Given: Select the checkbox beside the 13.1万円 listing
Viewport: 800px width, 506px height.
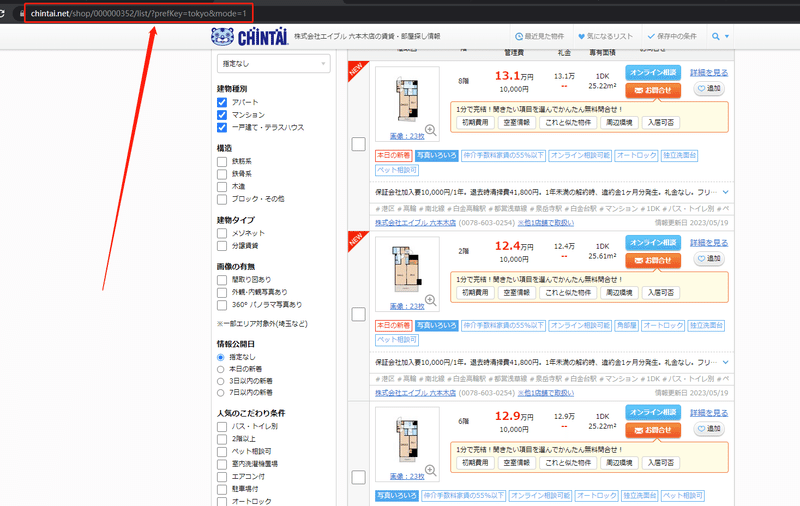Looking at the screenshot, I should [x=359, y=144].
